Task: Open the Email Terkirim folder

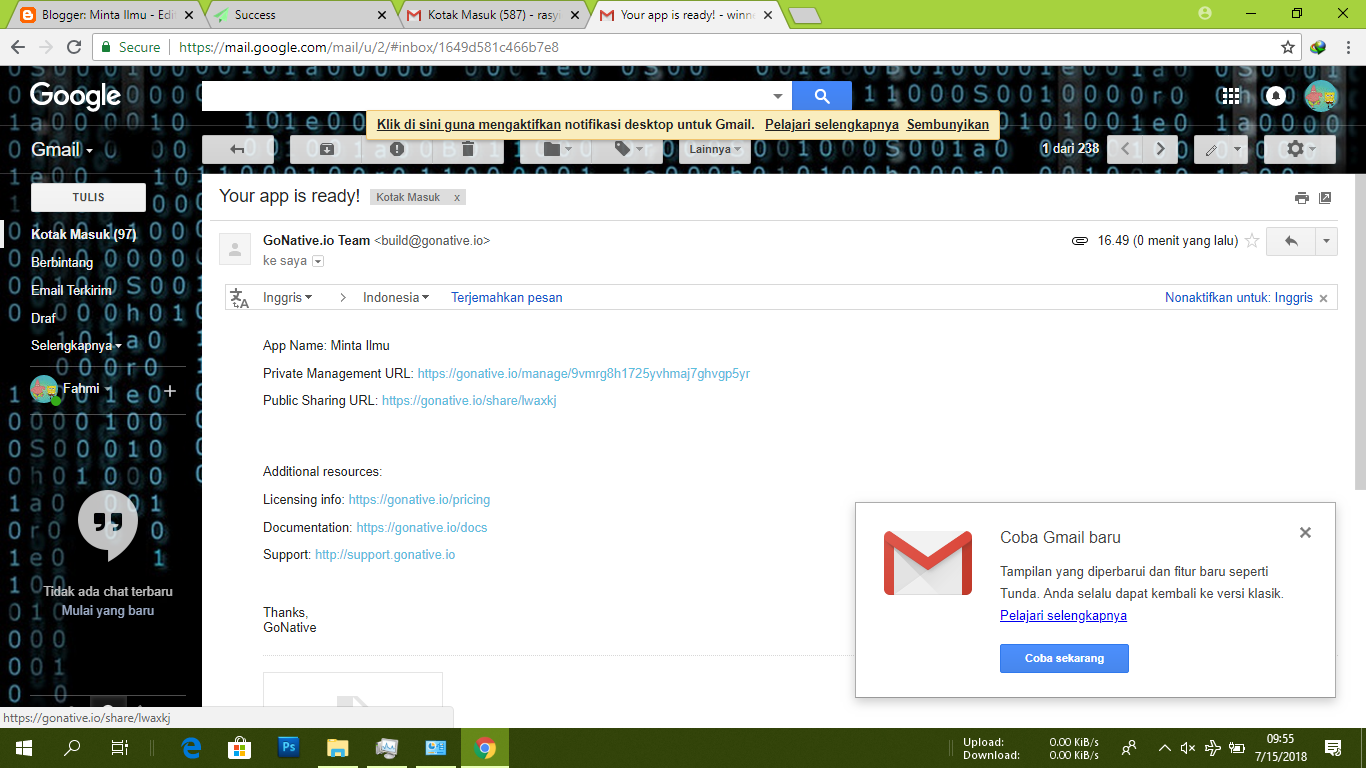Action: tap(71, 290)
